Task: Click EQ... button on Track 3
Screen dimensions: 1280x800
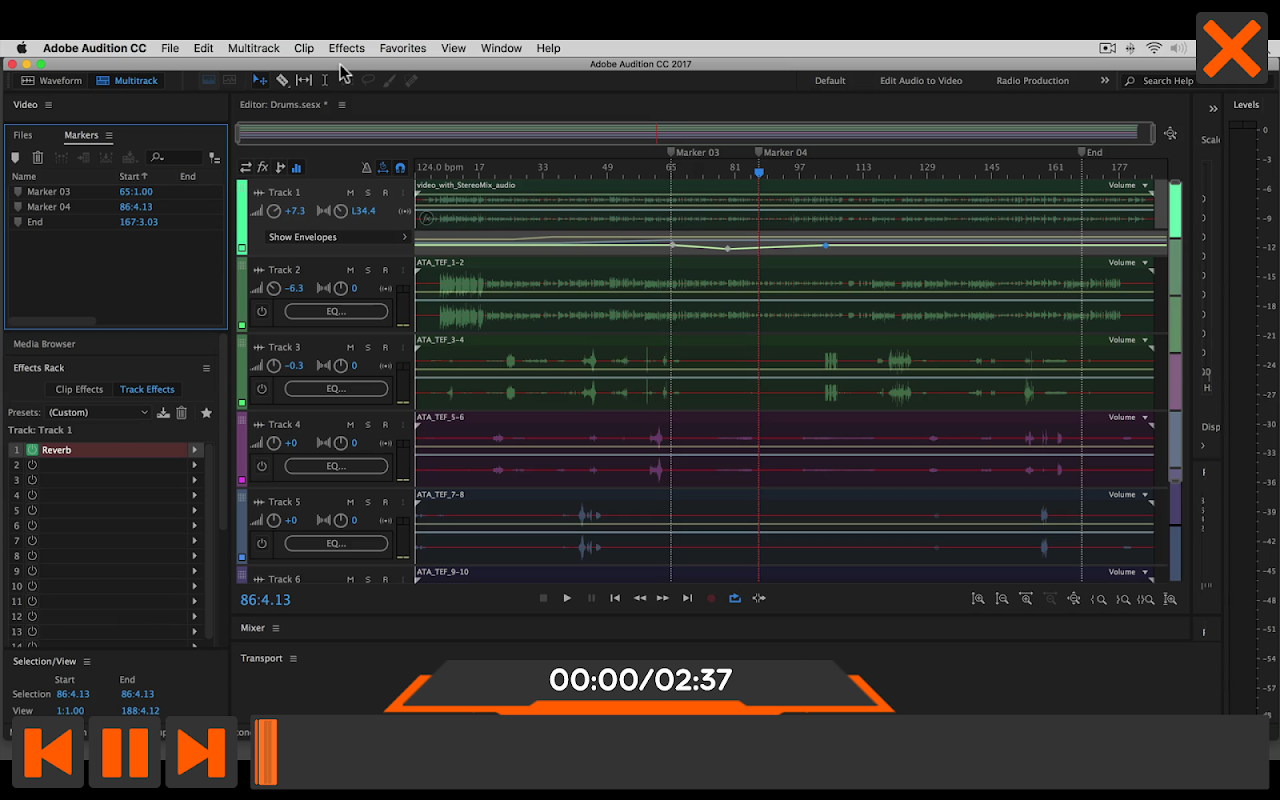Action: 336,389
